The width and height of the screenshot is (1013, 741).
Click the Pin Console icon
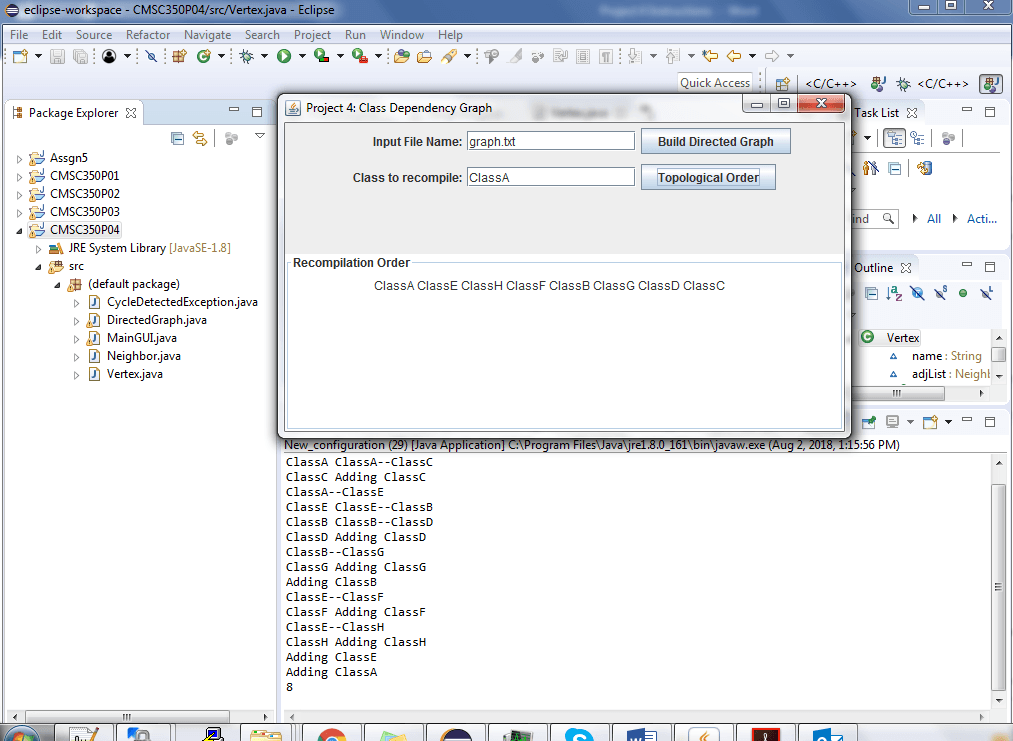[869, 422]
